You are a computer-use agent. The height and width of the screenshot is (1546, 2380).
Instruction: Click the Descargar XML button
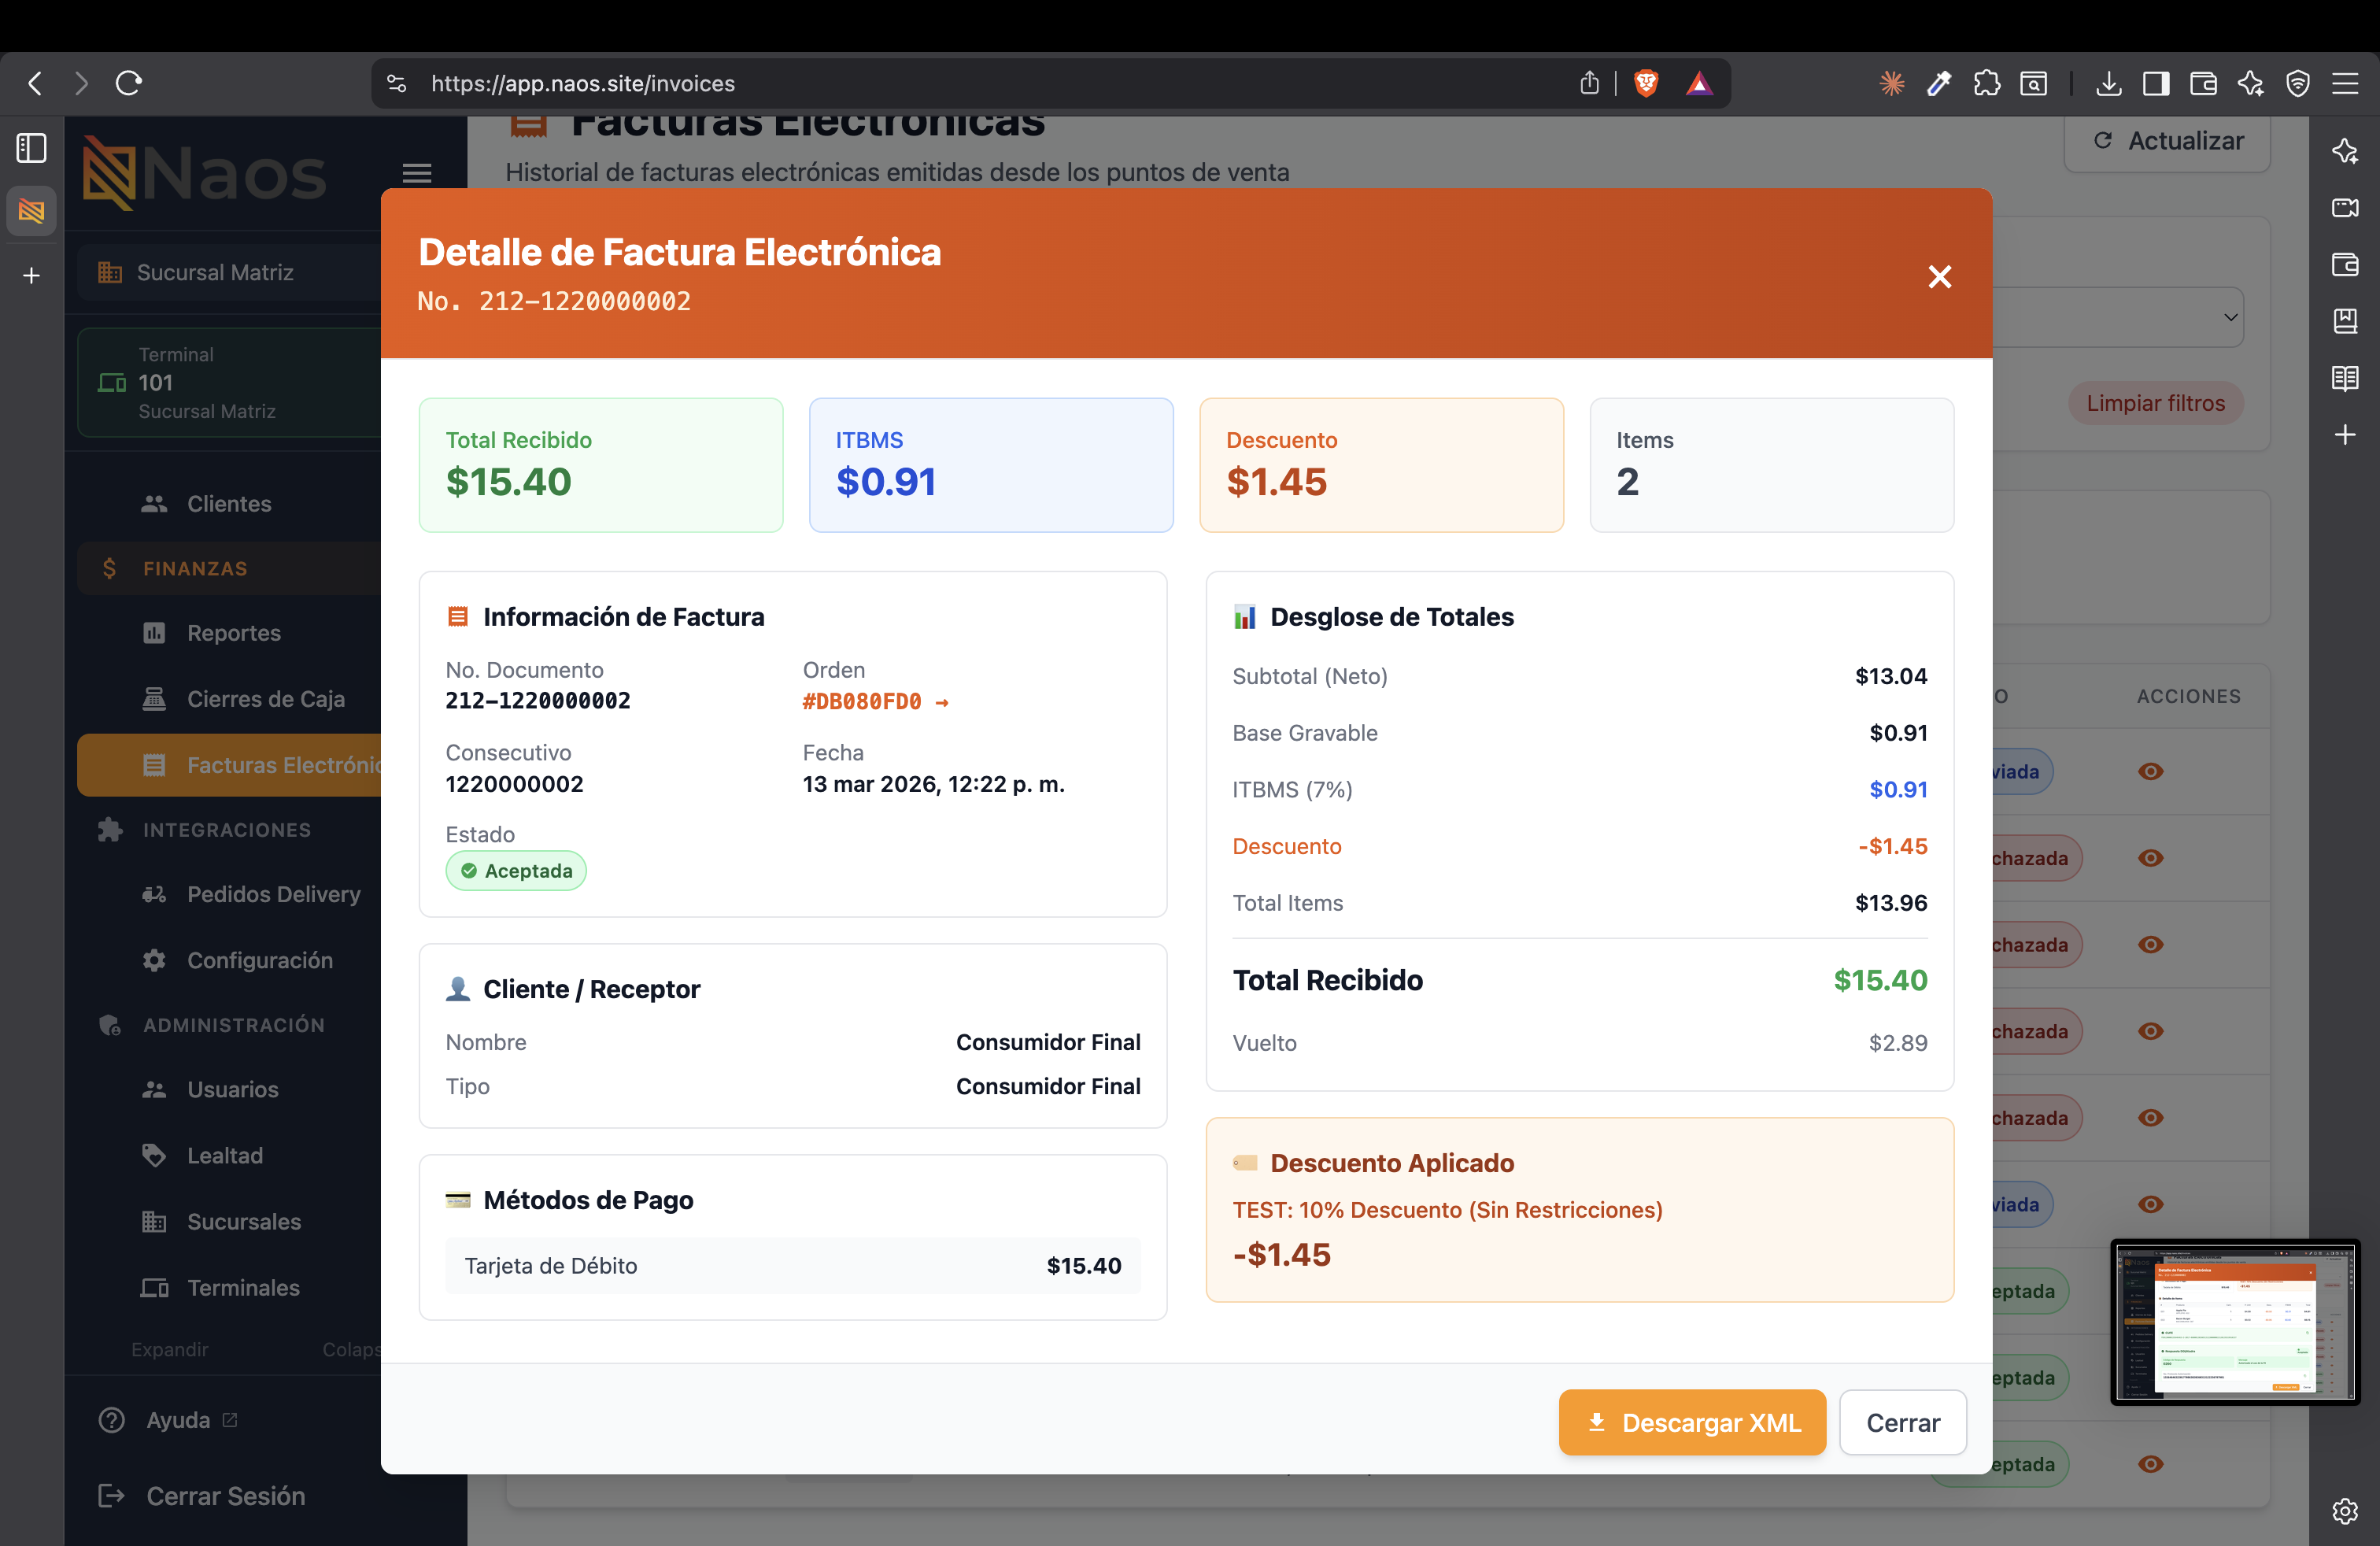(1692, 1422)
